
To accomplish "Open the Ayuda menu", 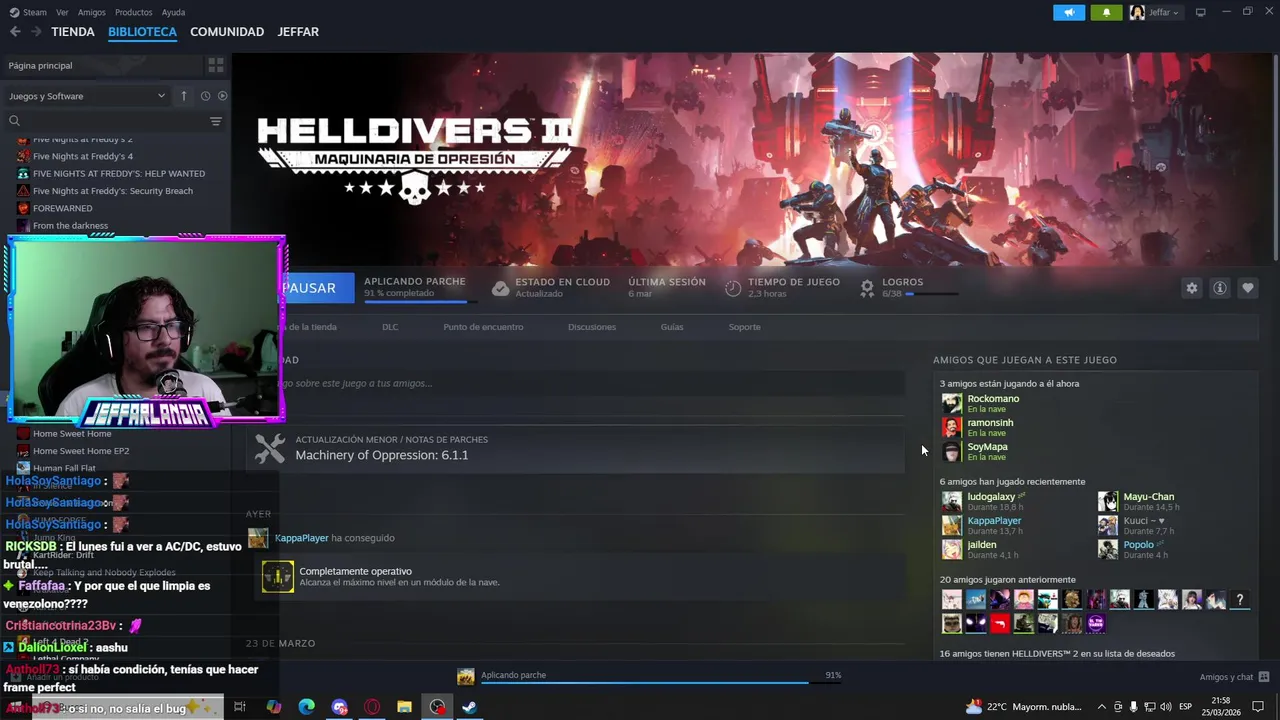I will click(x=173, y=12).
